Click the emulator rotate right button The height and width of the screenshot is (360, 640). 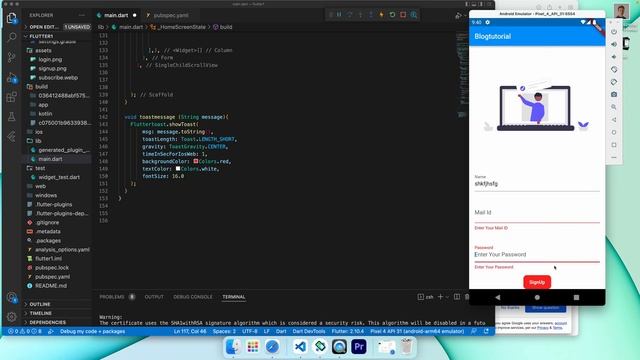point(614,82)
